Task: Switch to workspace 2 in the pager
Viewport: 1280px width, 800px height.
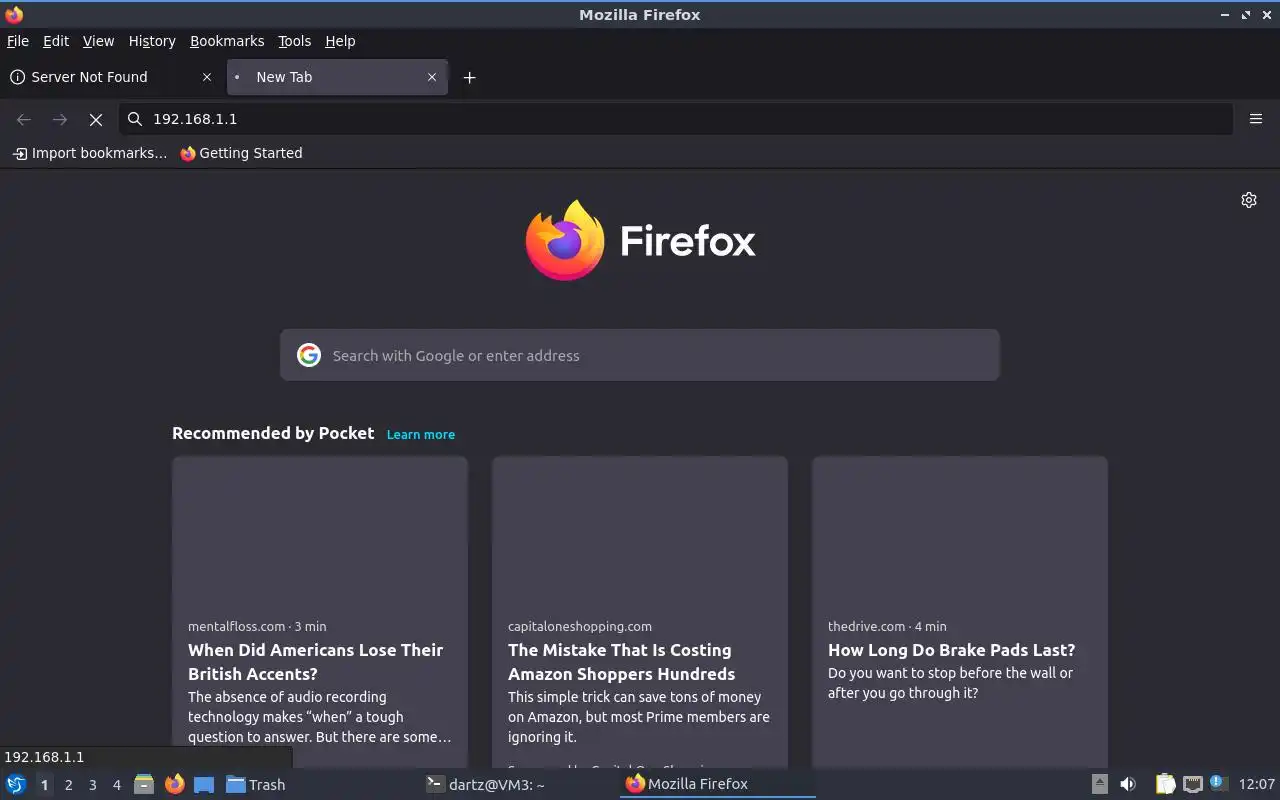Action: (68, 785)
